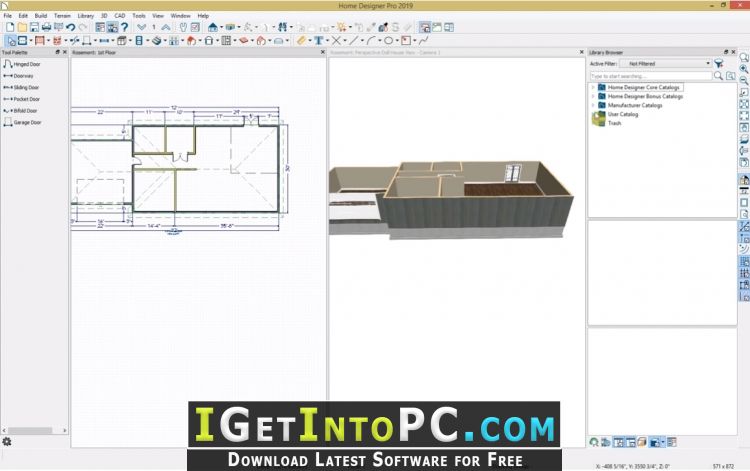Click the Select Objects arrow tool
This screenshot has height=471, width=750.
[x=11, y=41]
